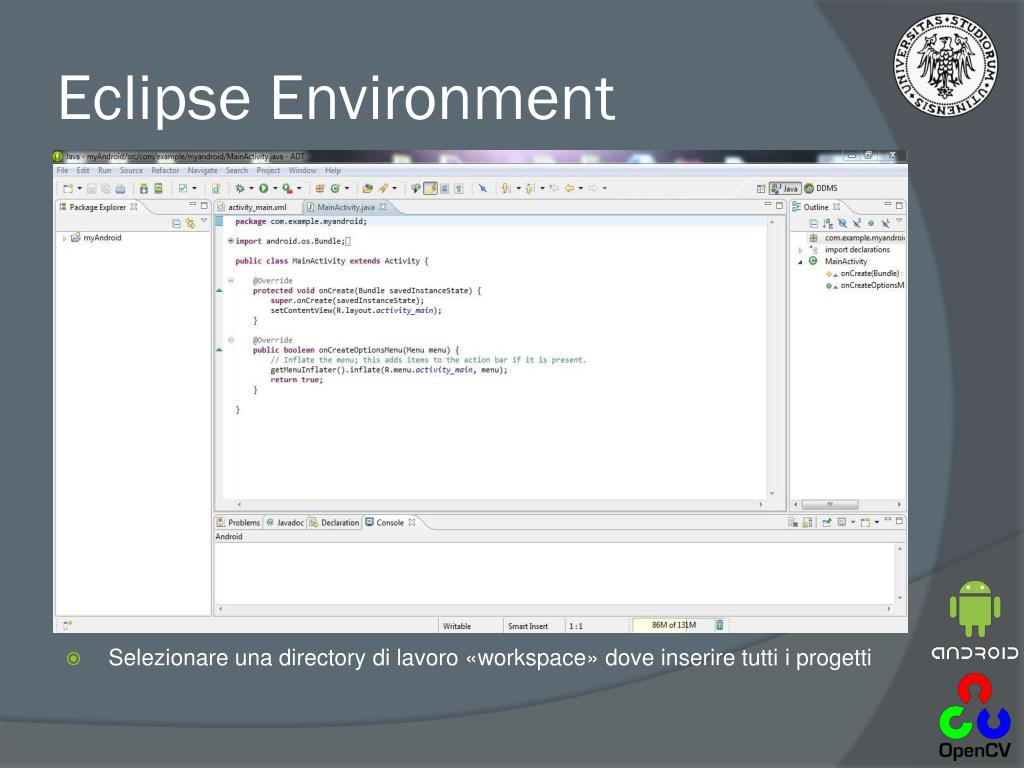Click the Smart Insert status entry

[528, 626]
